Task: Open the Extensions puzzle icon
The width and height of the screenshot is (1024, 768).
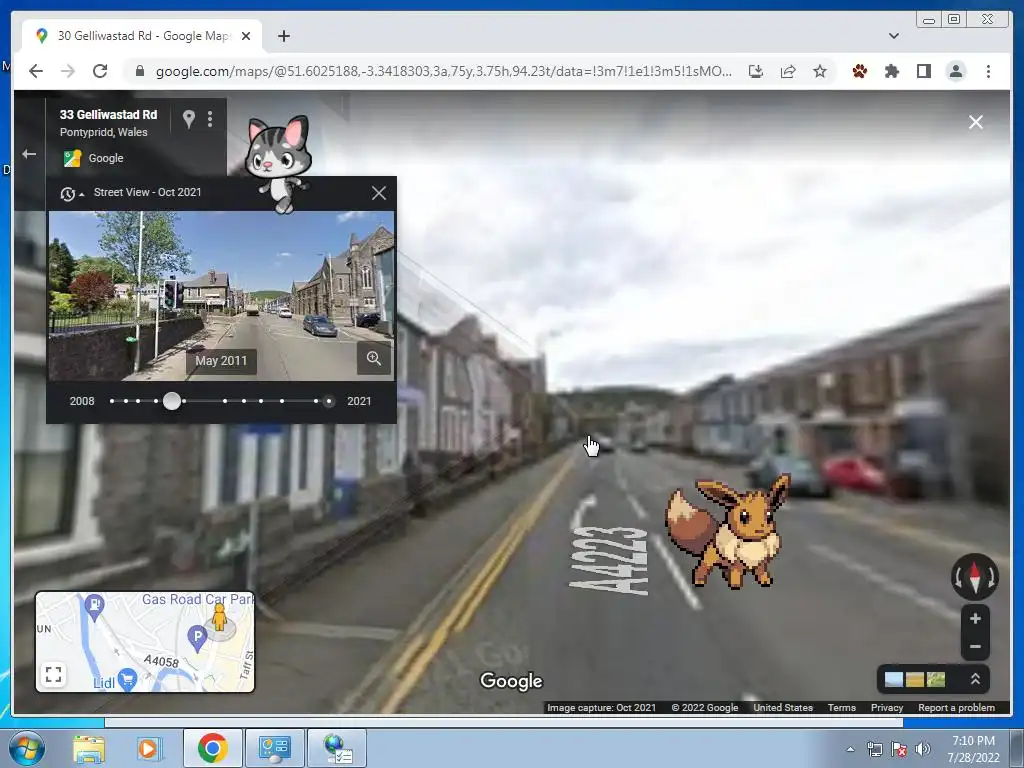Action: click(891, 71)
